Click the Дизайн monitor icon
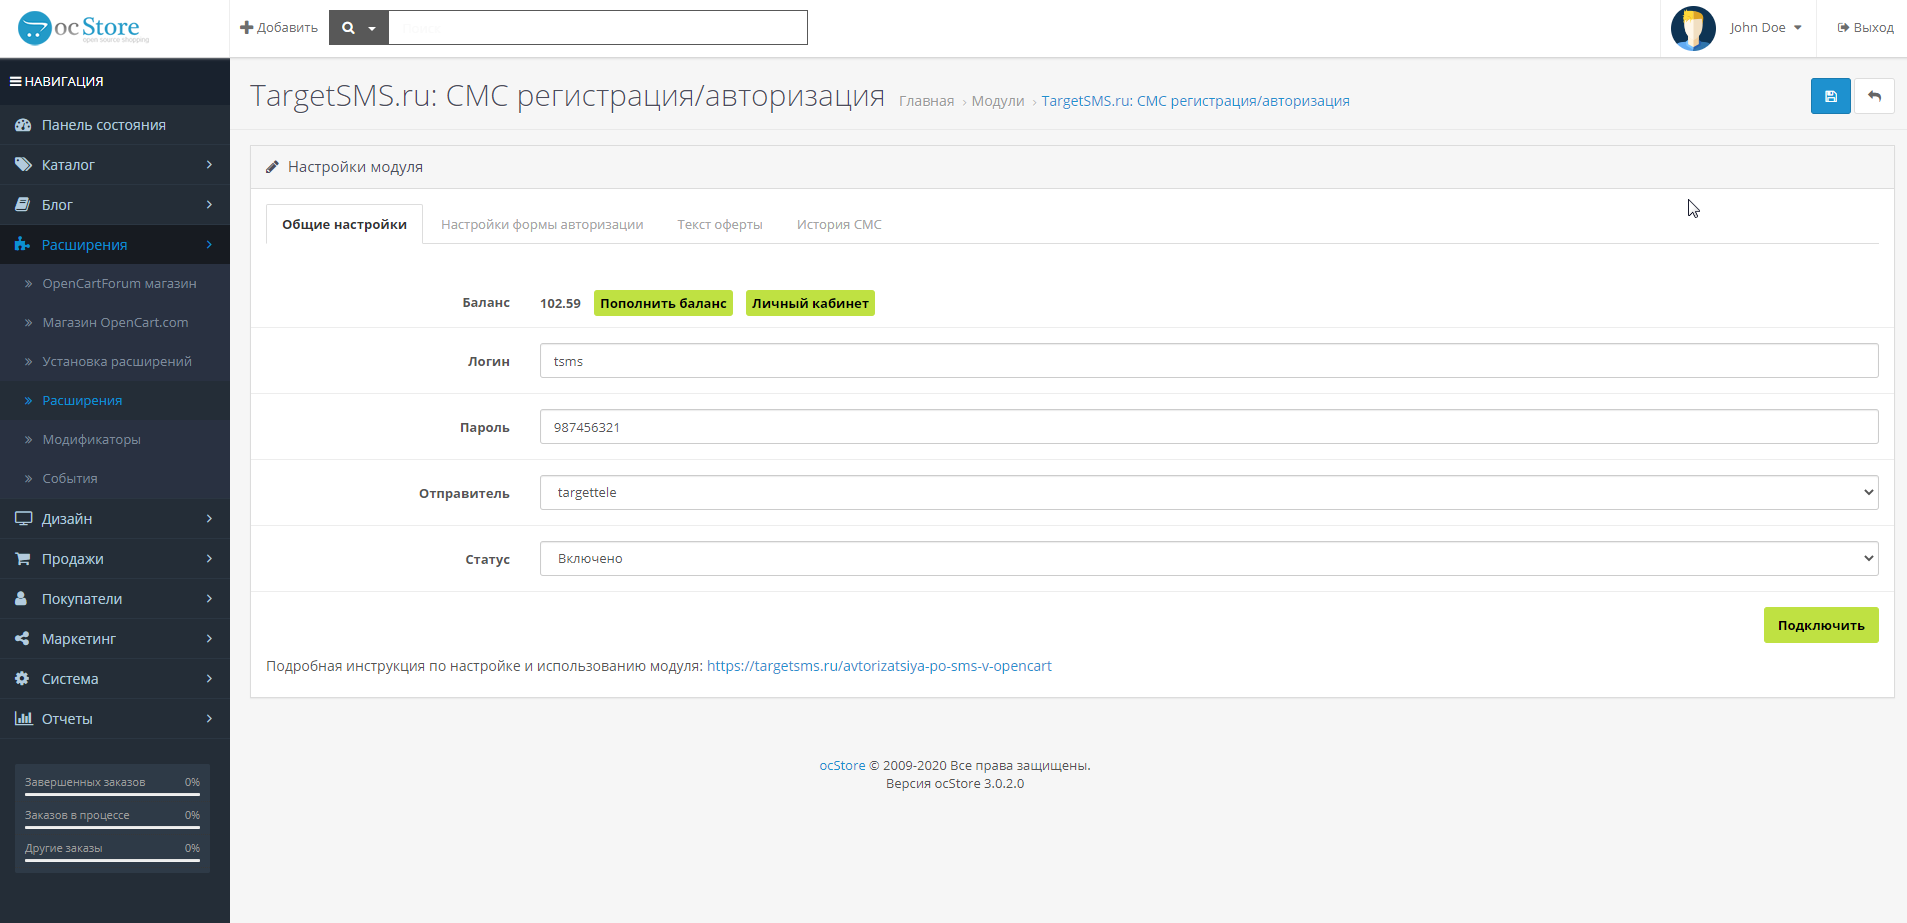The image size is (1907, 923). (x=23, y=519)
